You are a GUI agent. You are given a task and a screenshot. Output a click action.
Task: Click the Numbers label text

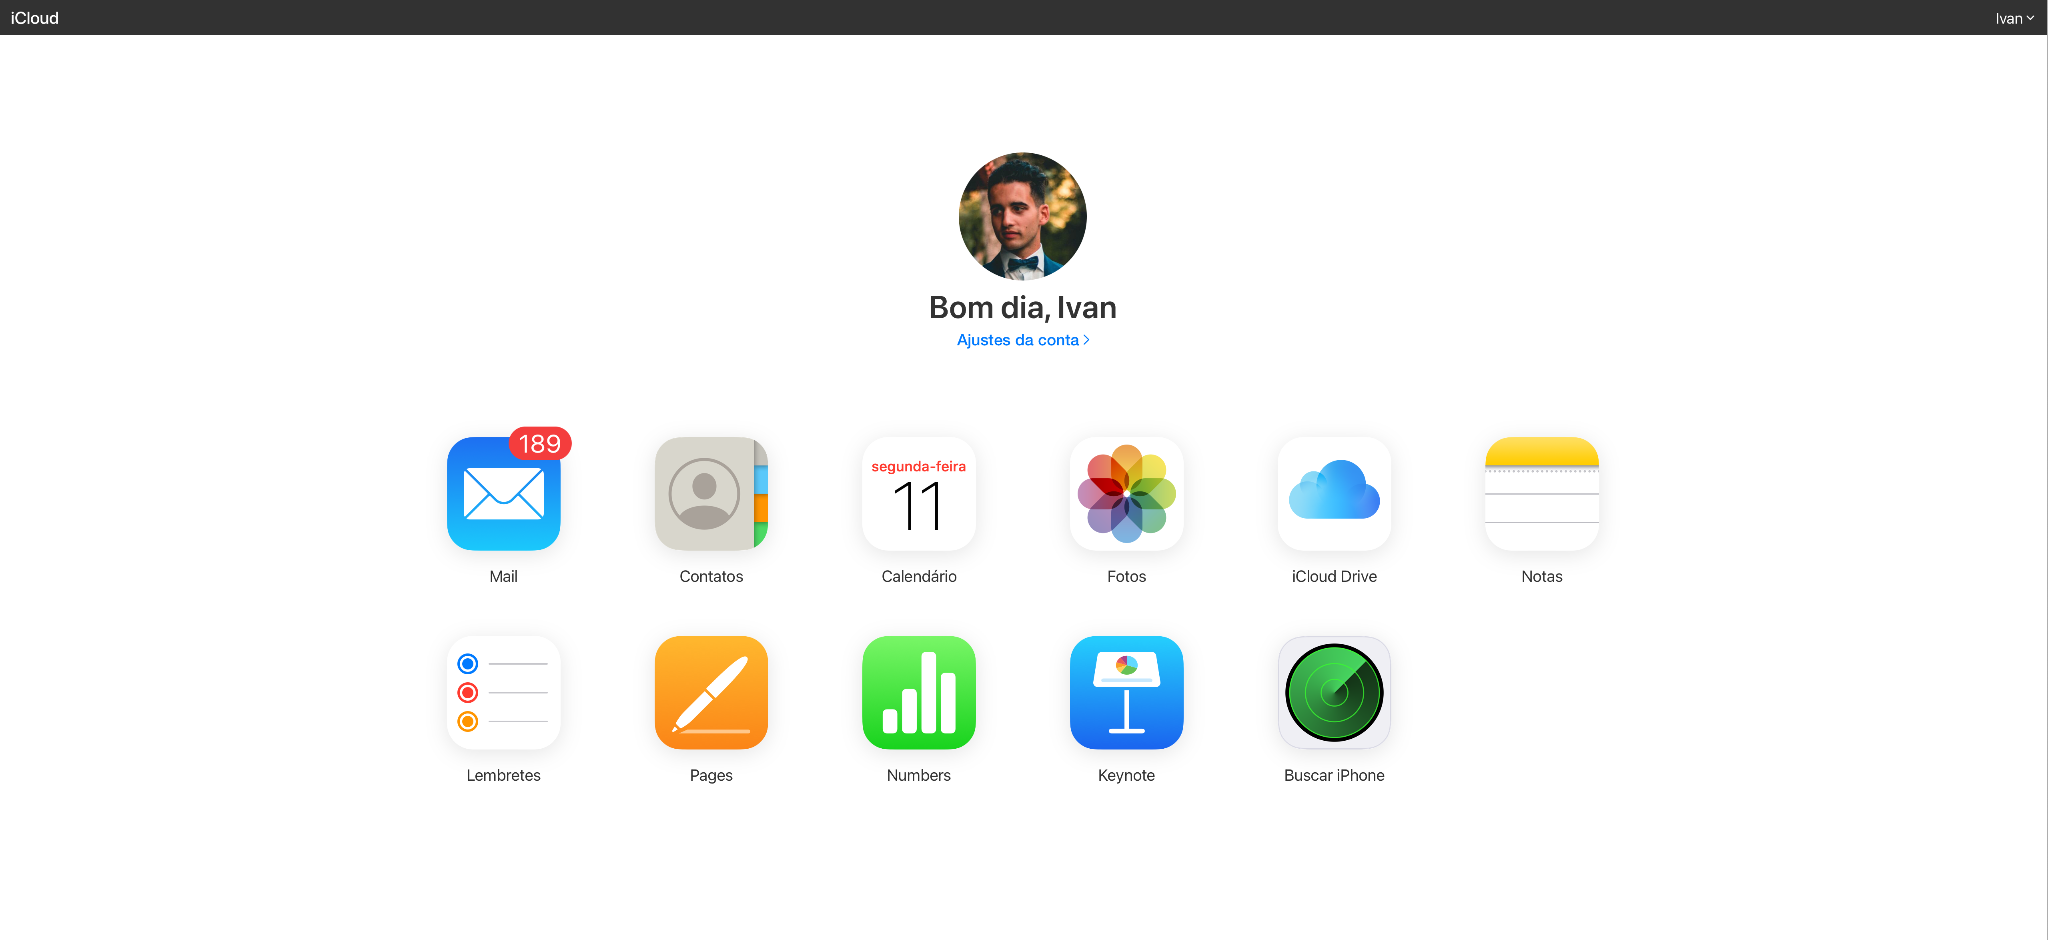tap(919, 776)
